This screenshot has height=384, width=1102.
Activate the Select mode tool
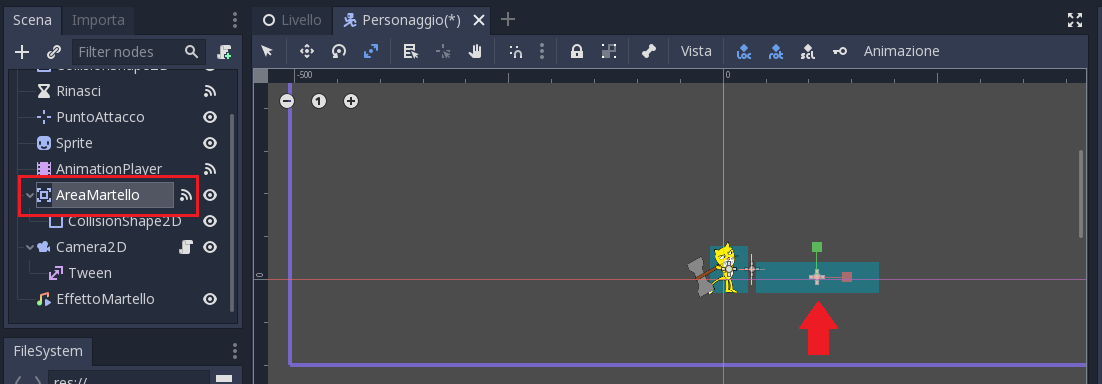267,51
